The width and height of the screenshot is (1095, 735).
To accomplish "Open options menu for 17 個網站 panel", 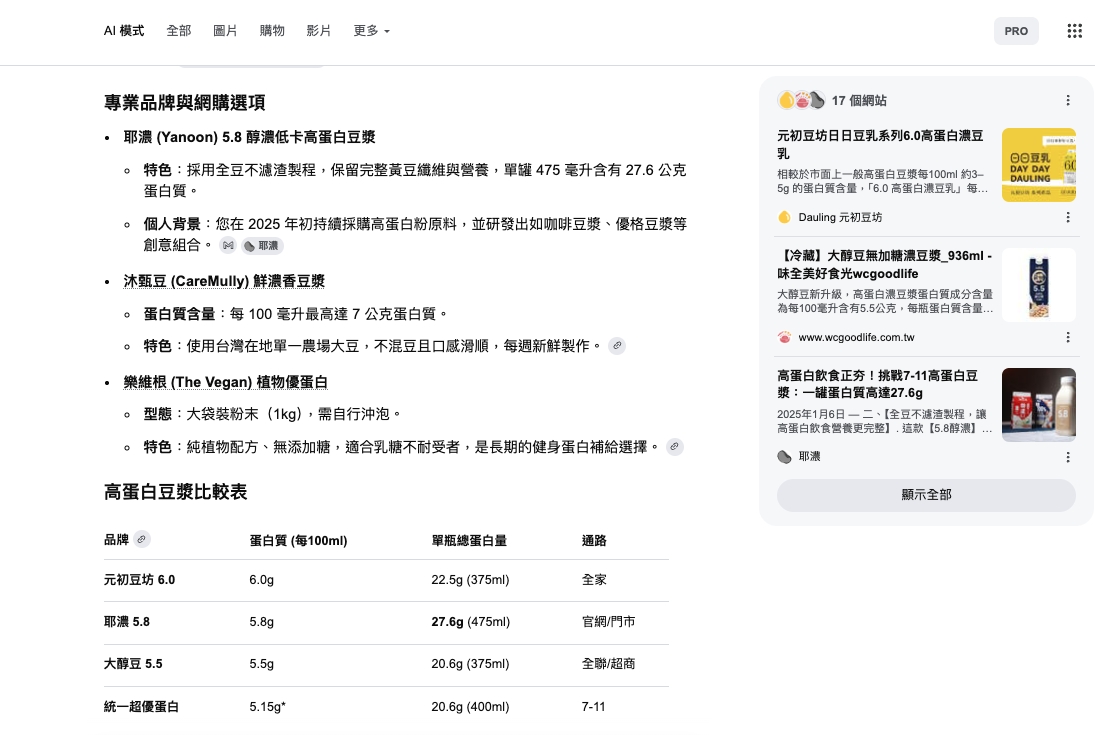I will pyautogui.click(x=1068, y=101).
